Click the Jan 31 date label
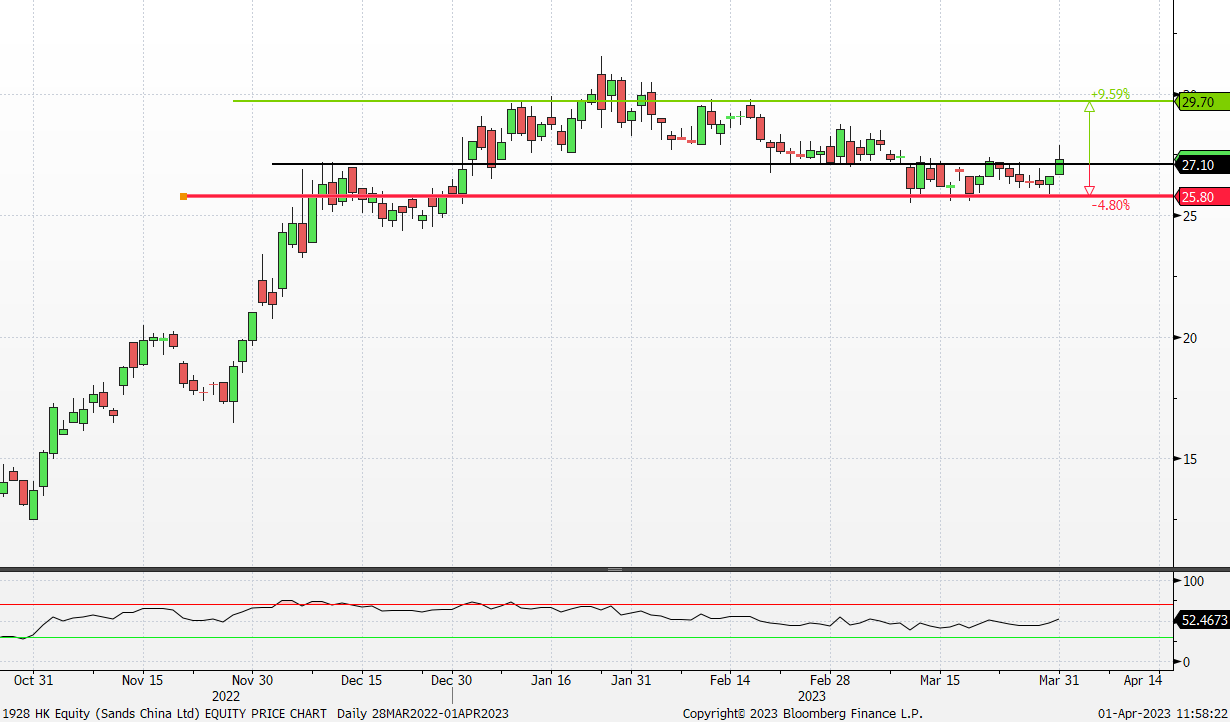Image resolution: width=1230 pixels, height=722 pixels. click(631, 680)
